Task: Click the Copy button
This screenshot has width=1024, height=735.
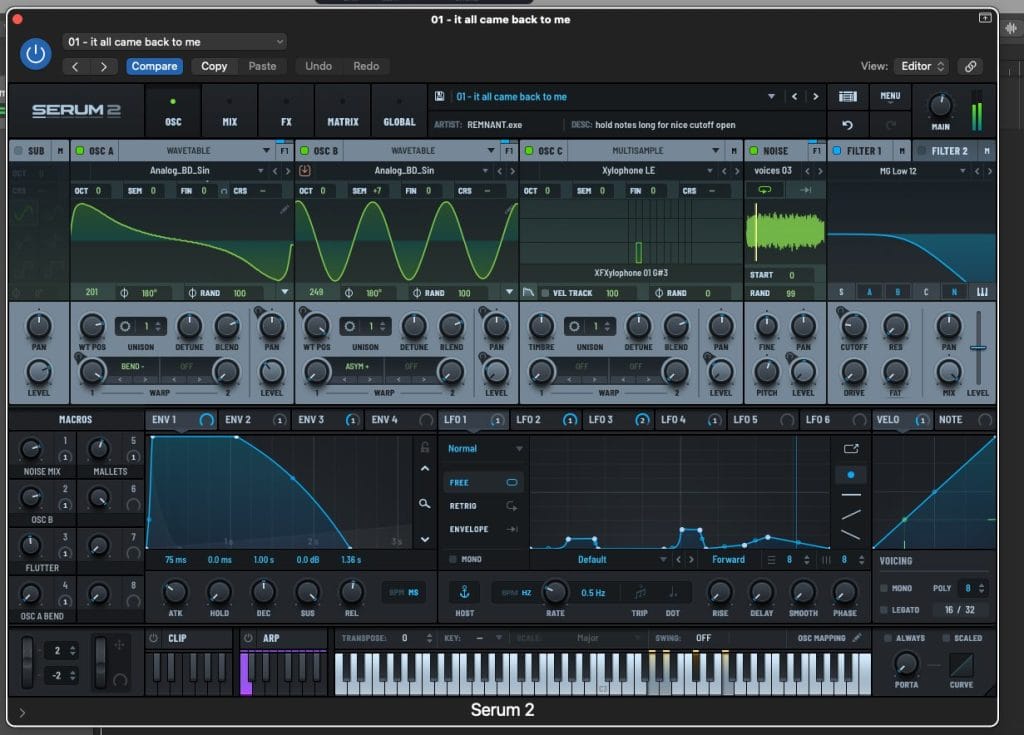Action: click(214, 66)
